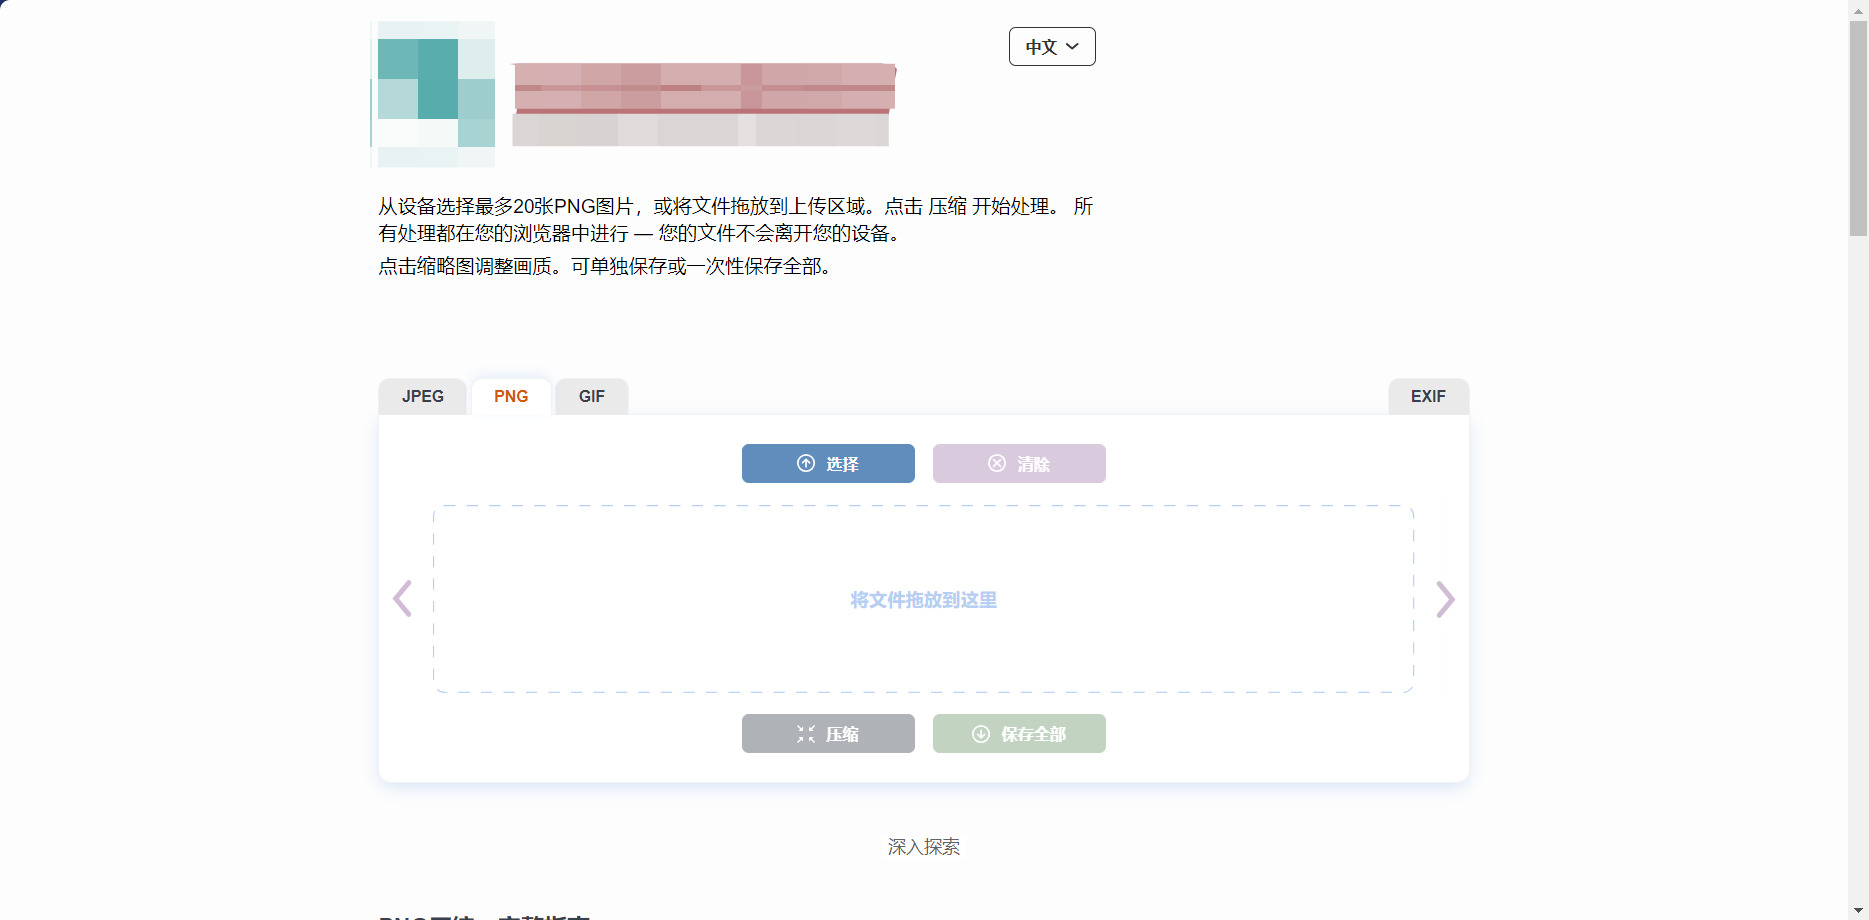Viewport: 1869px width, 920px height.
Task: Select the PNG tab
Action: (x=511, y=397)
